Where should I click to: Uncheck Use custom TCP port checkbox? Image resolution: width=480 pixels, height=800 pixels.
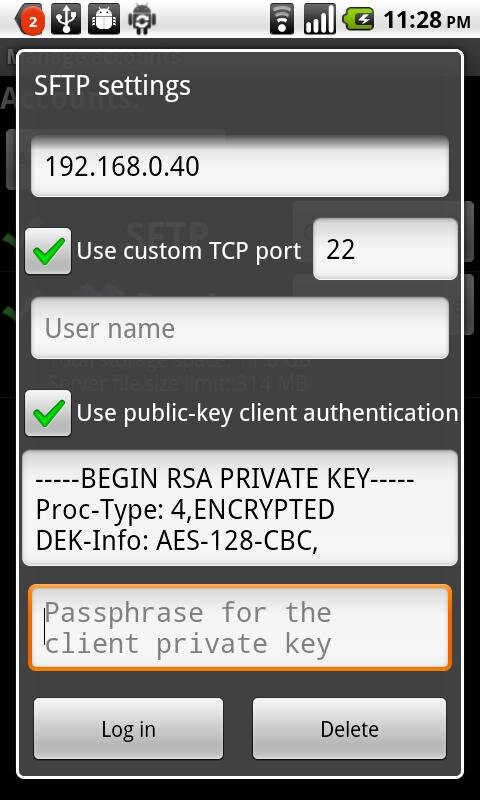pyautogui.click(x=48, y=251)
